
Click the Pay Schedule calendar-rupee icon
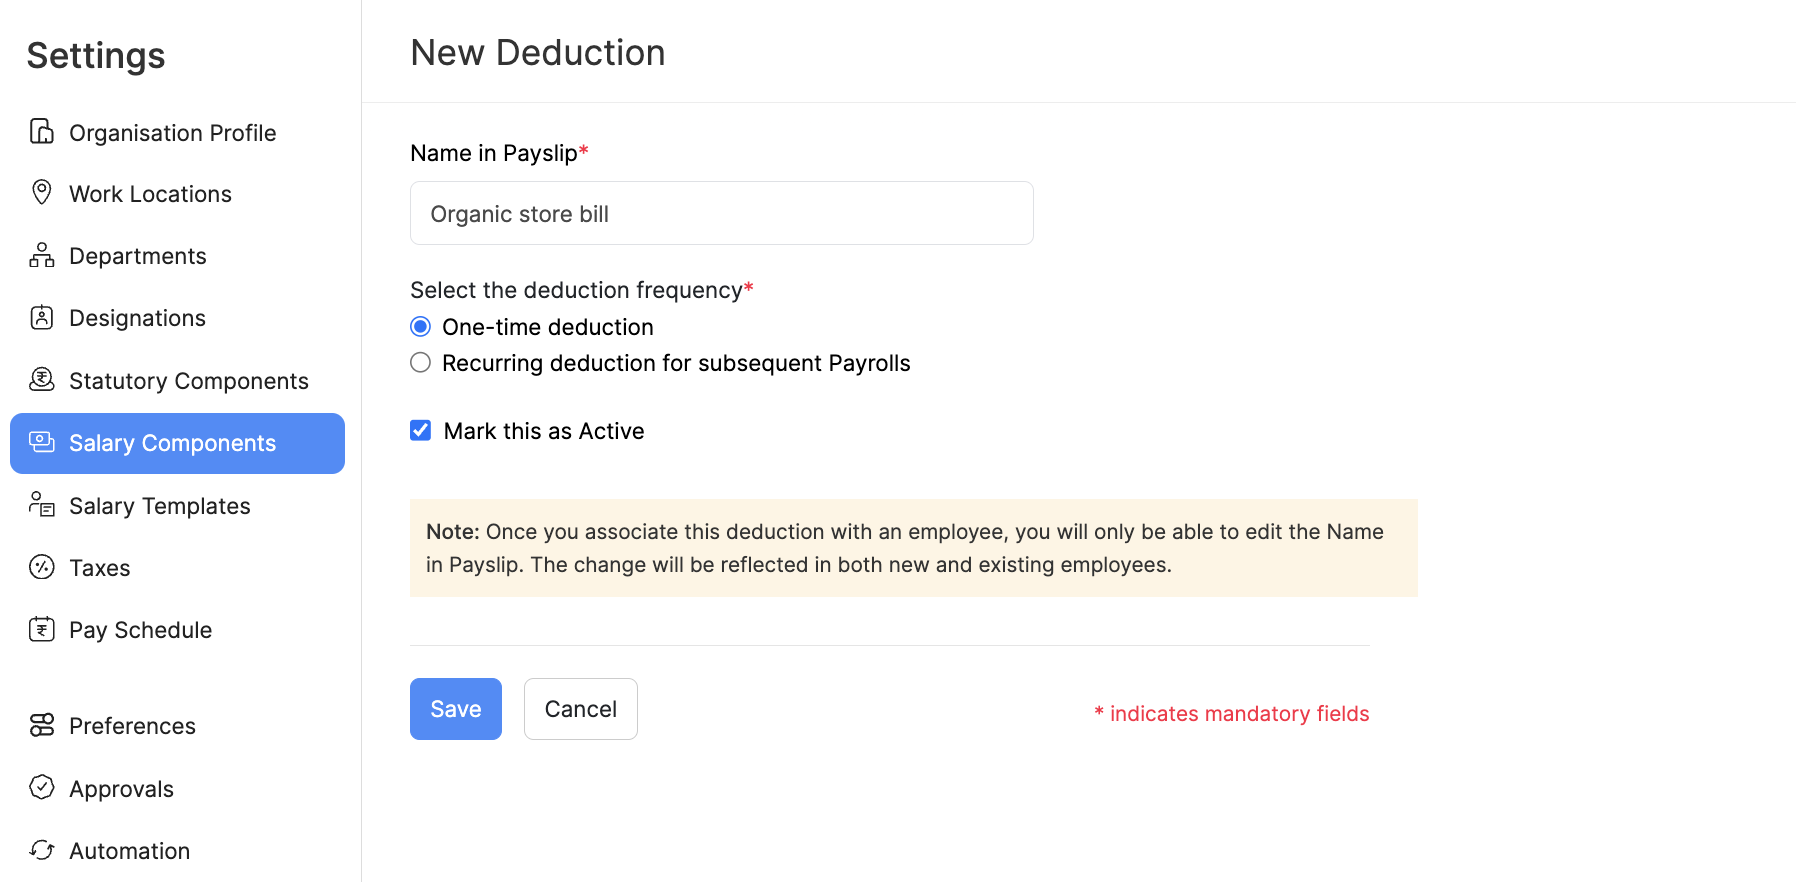(x=41, y=629)
